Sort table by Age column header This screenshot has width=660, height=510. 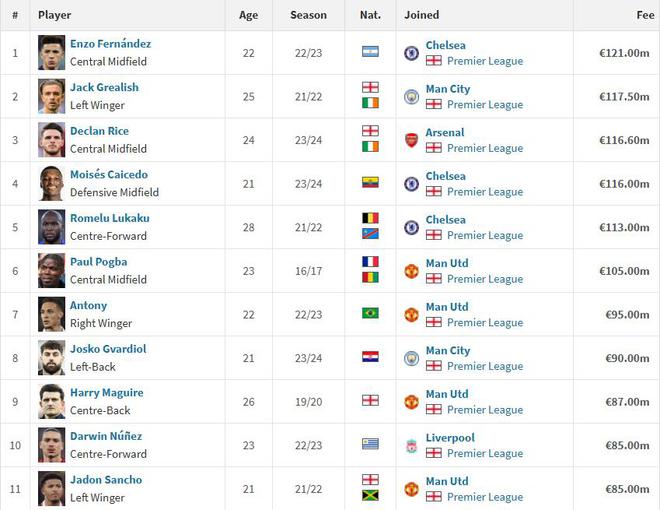[x=248, y=15]
